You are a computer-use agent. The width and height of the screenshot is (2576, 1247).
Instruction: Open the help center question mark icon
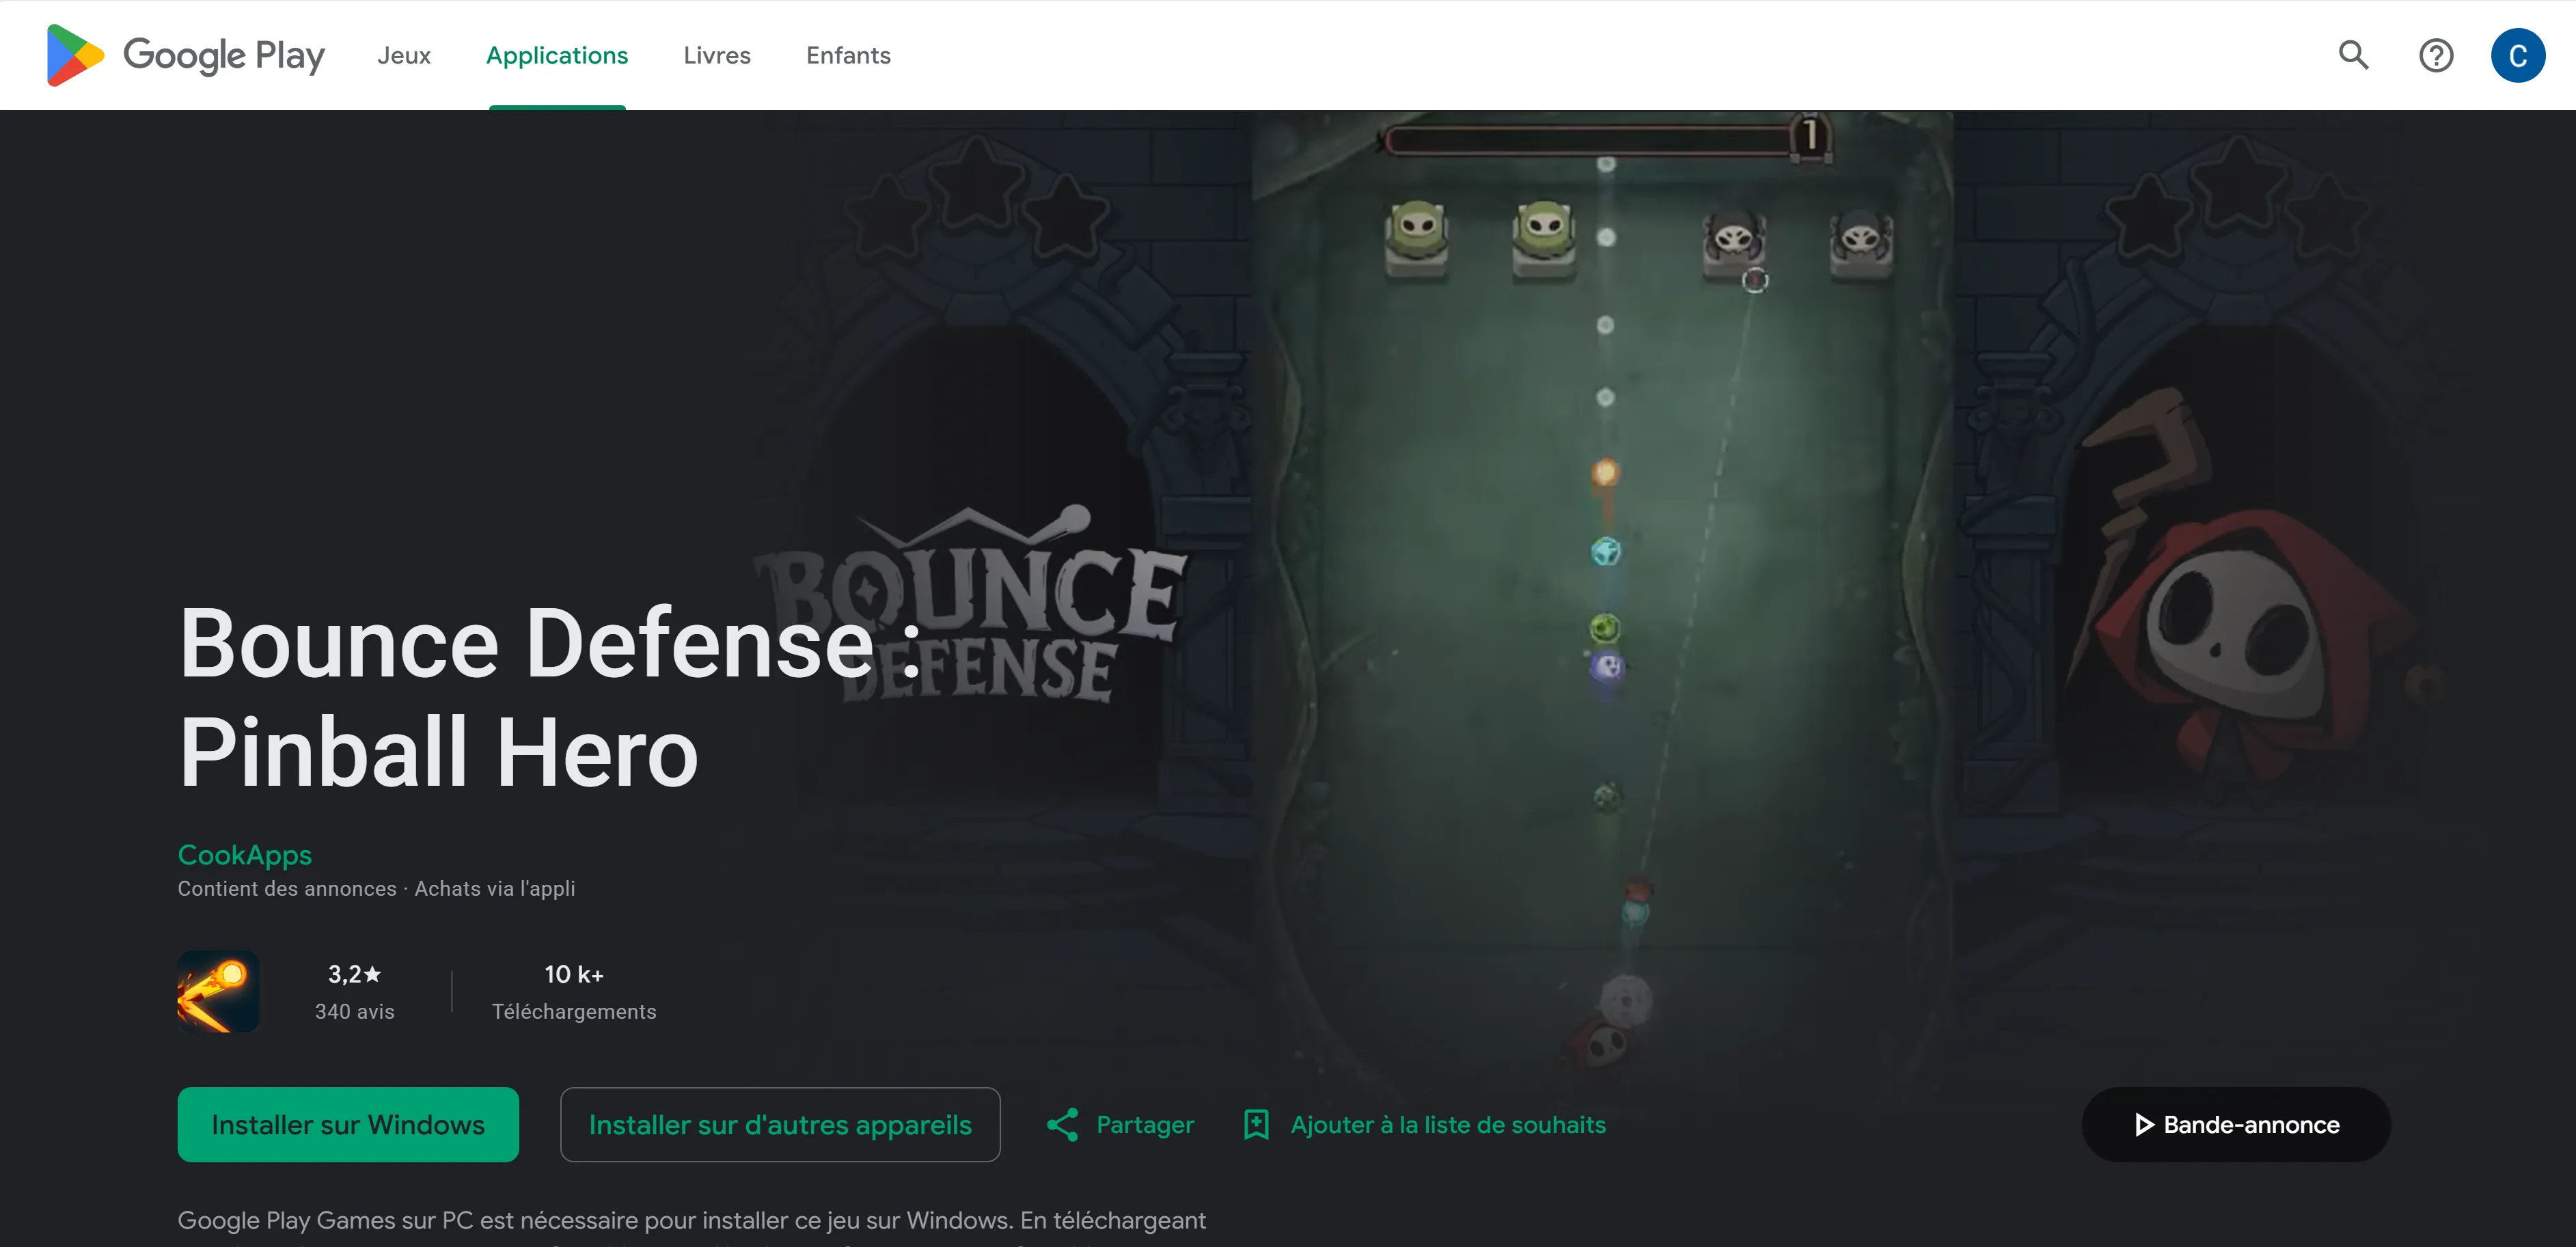(2436, 55)
